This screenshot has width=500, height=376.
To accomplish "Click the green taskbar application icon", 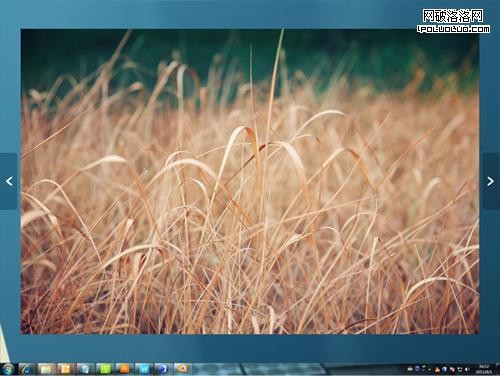I will pyautogui.click(x=105, y=369).
